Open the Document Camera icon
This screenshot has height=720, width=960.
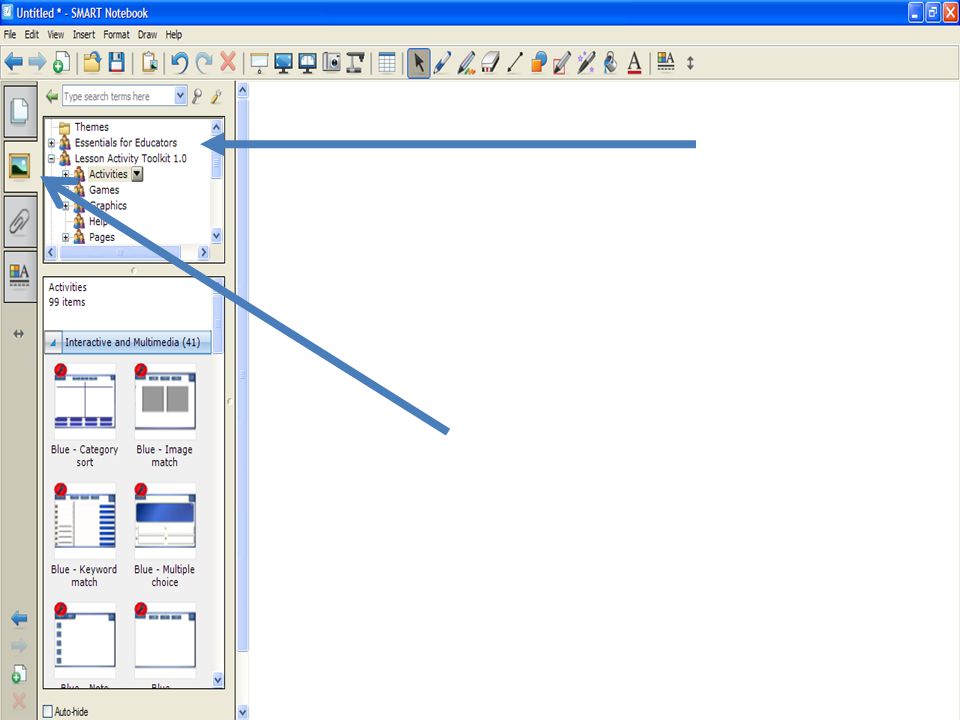coord(355,62)
